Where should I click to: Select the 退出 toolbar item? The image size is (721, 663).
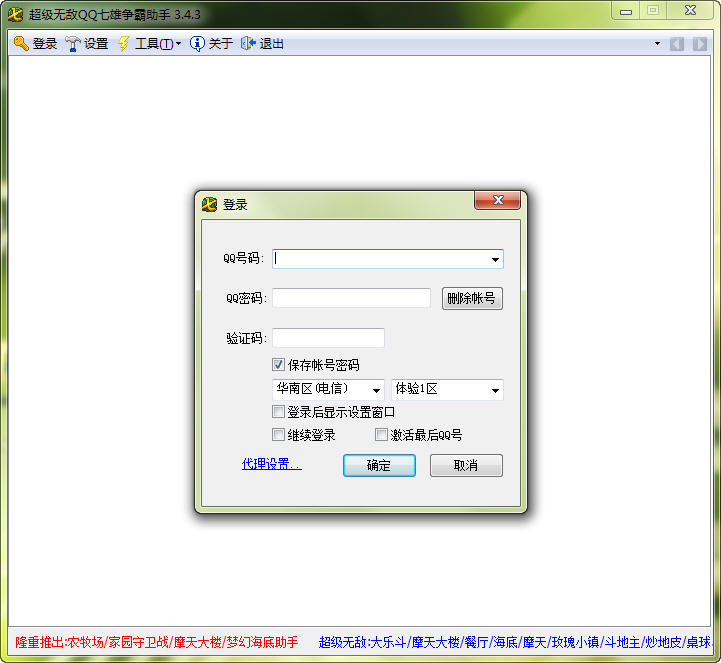pos(263,44)
